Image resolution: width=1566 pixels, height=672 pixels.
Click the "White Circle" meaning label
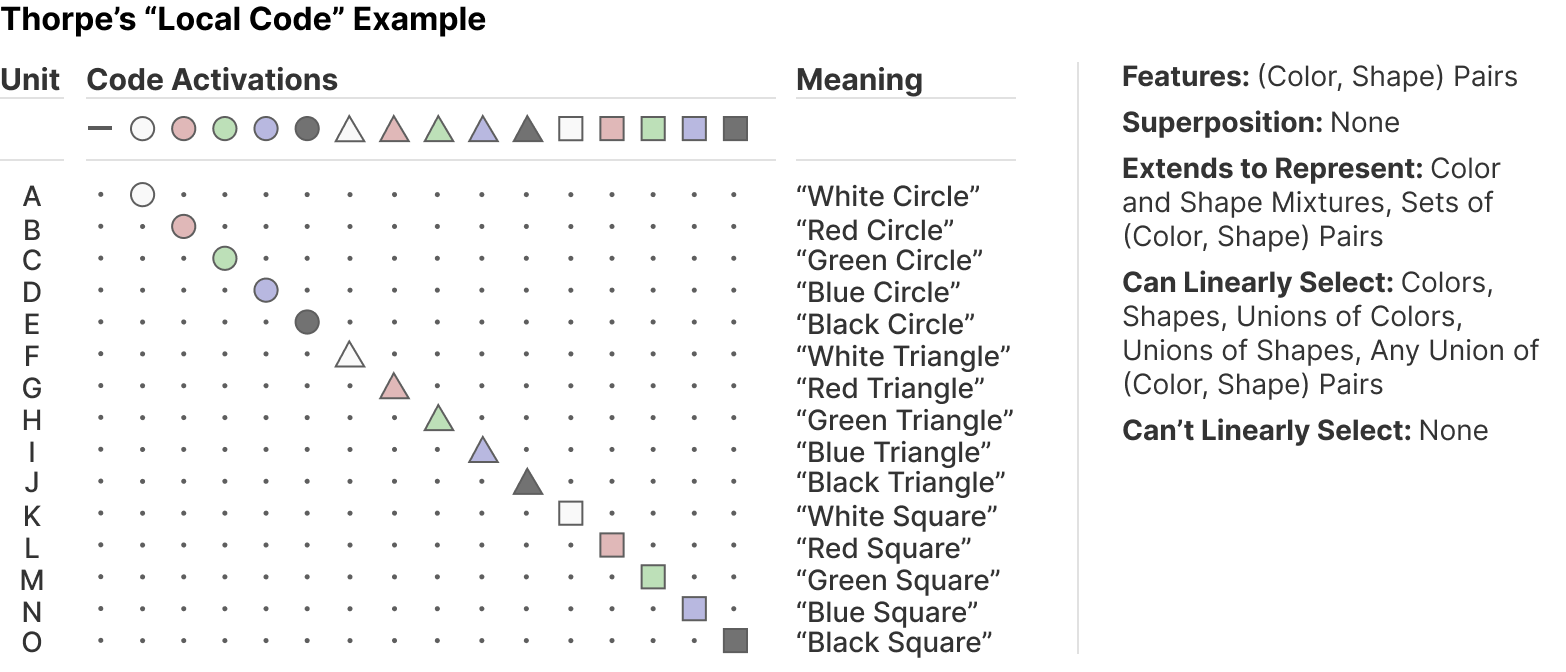pos(889,196)
